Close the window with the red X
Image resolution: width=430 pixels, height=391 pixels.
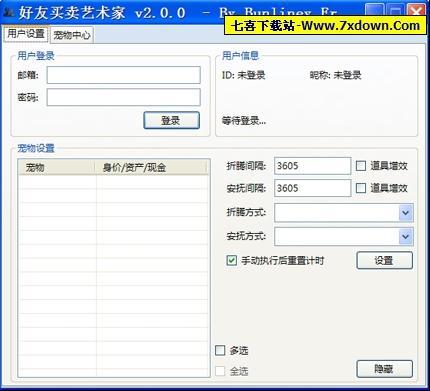(417, 11)
